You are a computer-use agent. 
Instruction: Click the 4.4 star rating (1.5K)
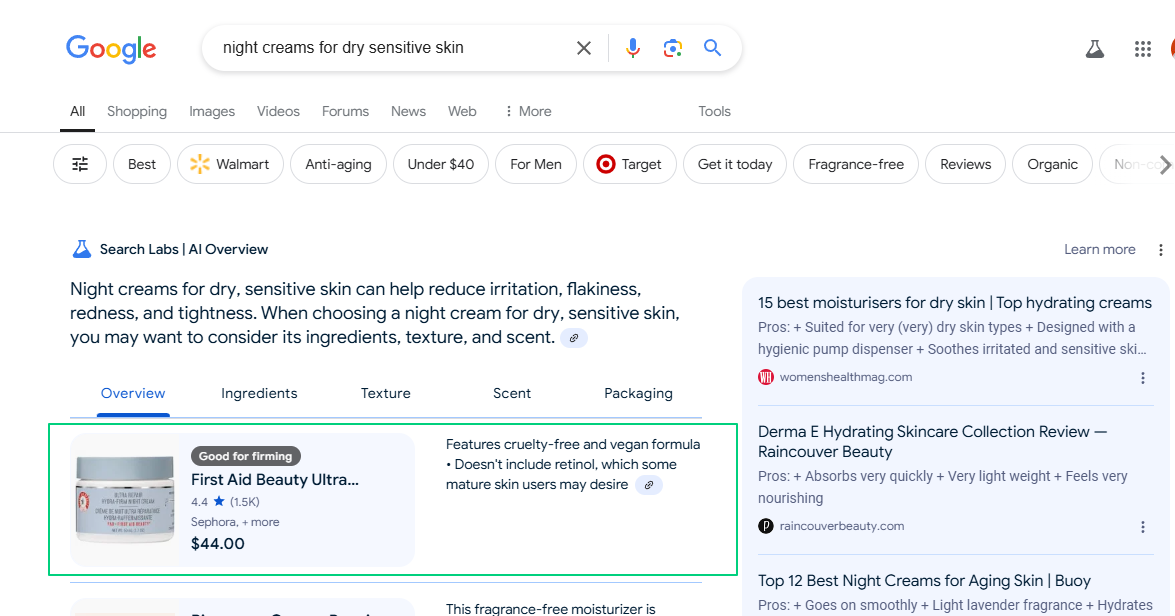tap(225, 502)
